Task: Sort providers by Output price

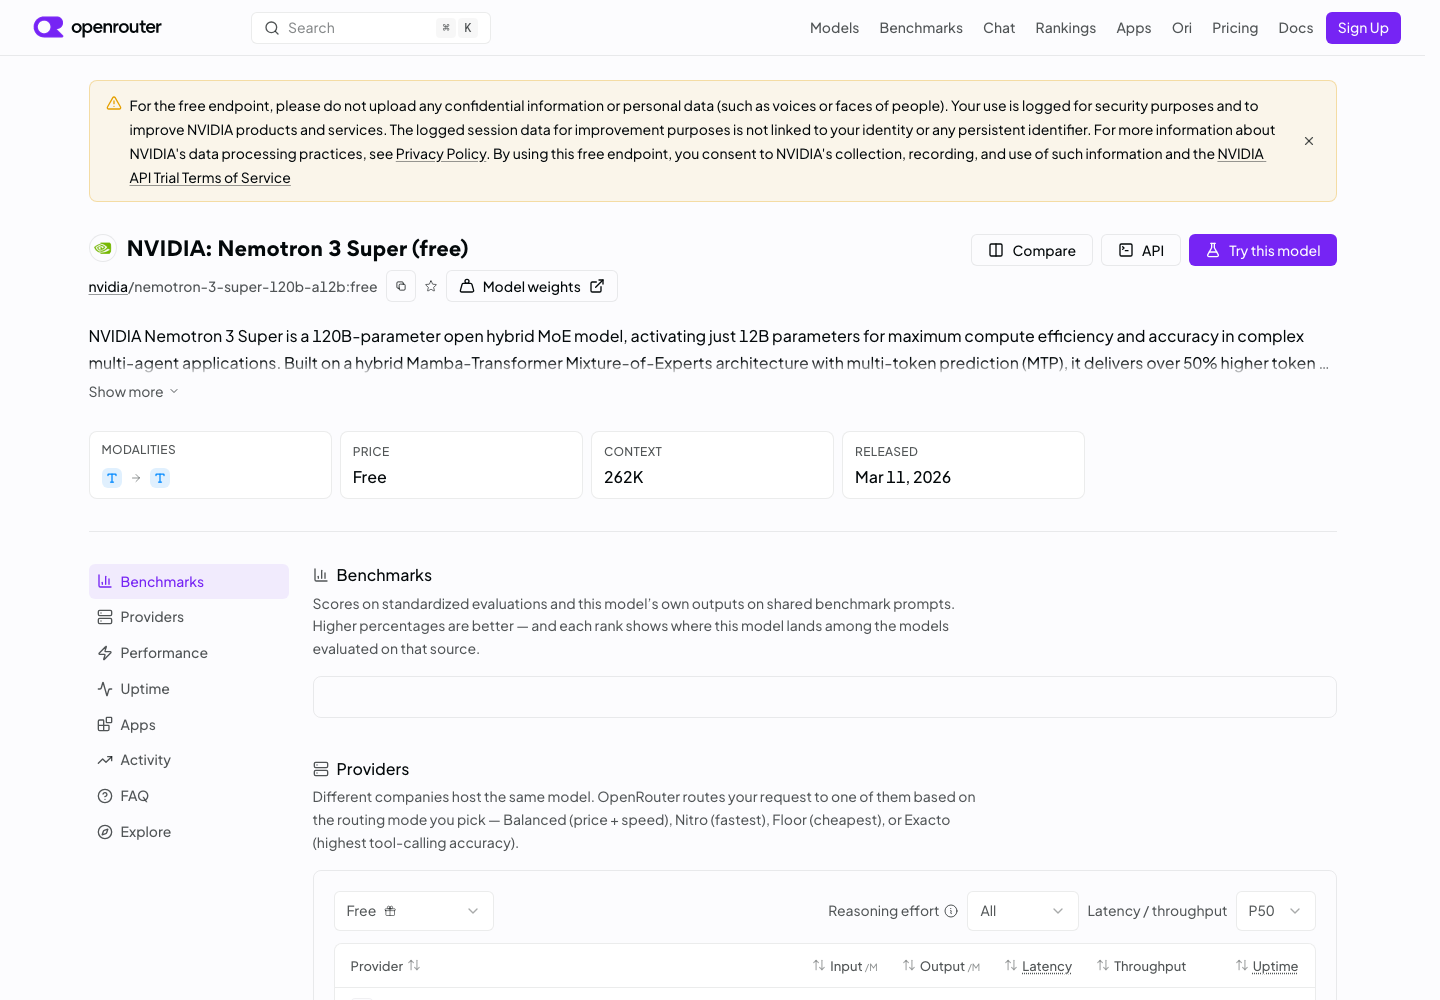Action: coord(941,966)
